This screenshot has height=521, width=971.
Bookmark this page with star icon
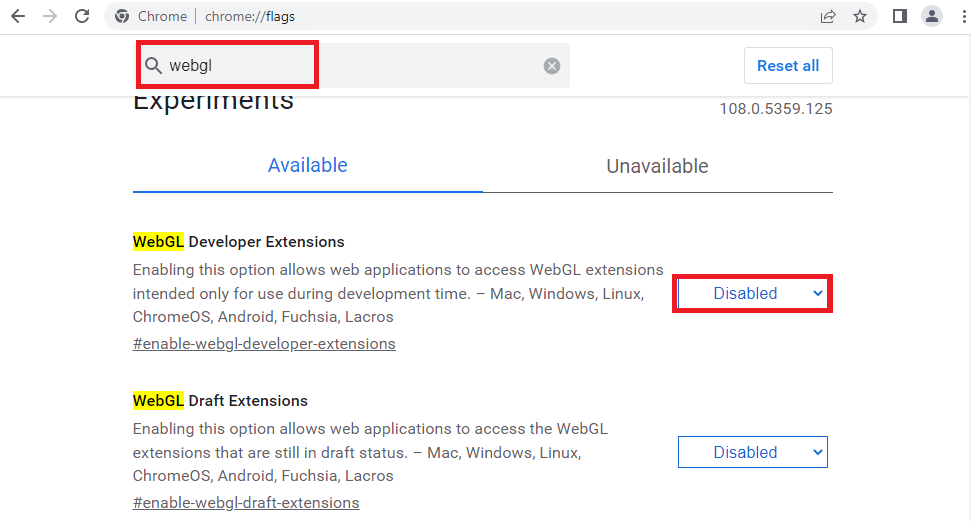tap(860, 16)
